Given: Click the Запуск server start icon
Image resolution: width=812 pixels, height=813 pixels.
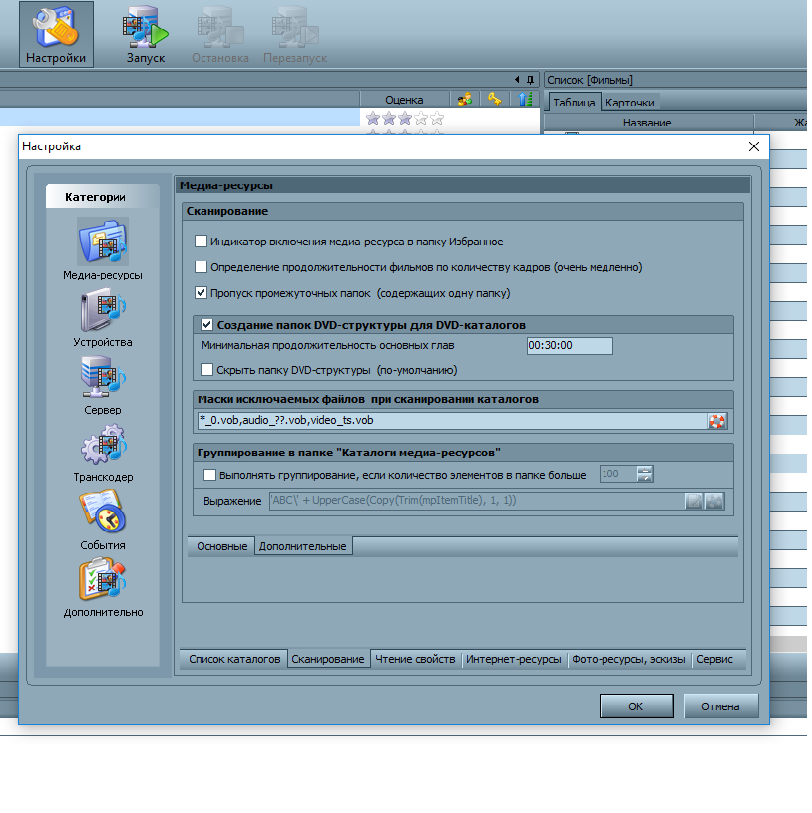Looking at the screenshot, I should [146, 30].
